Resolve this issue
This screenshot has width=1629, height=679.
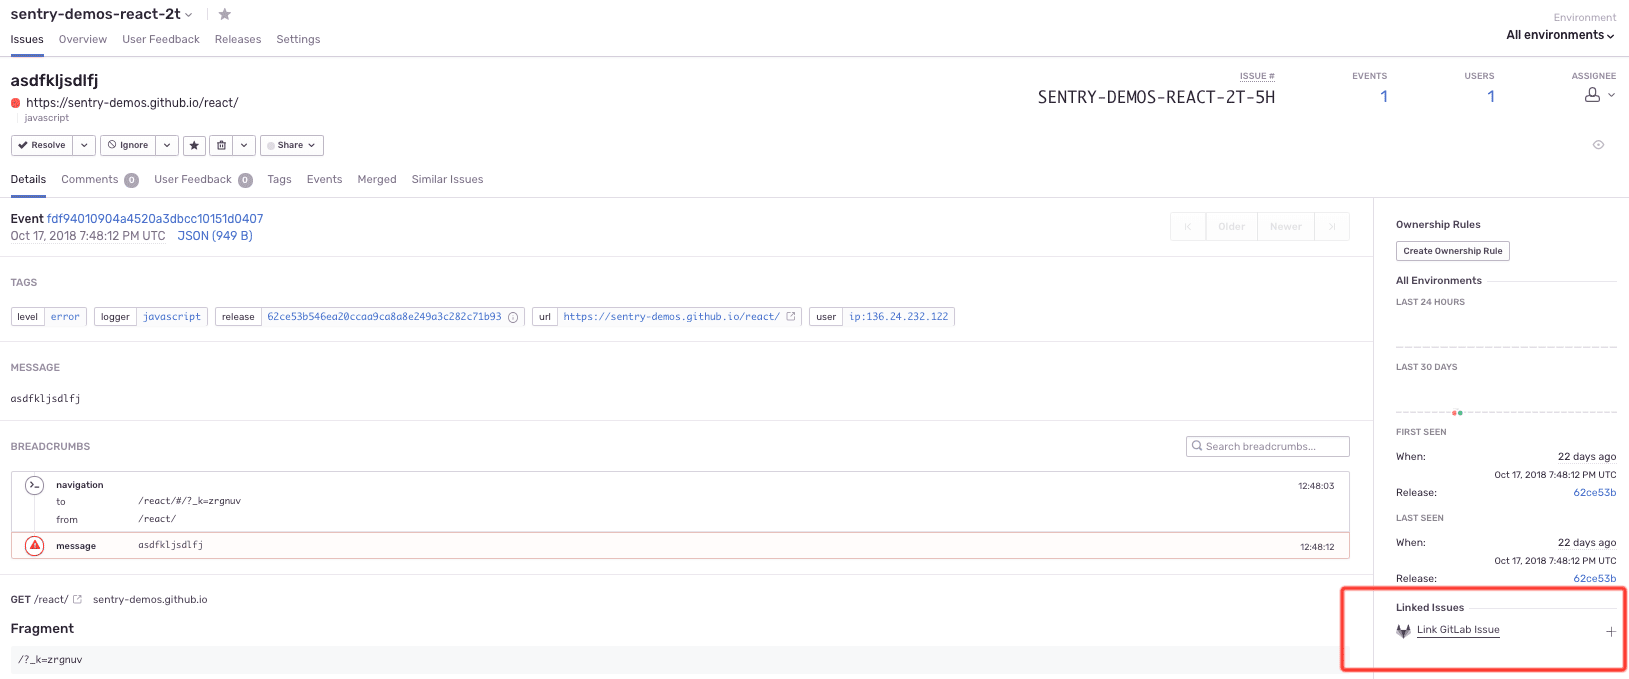pyautogui.click(x=42, y=145)
